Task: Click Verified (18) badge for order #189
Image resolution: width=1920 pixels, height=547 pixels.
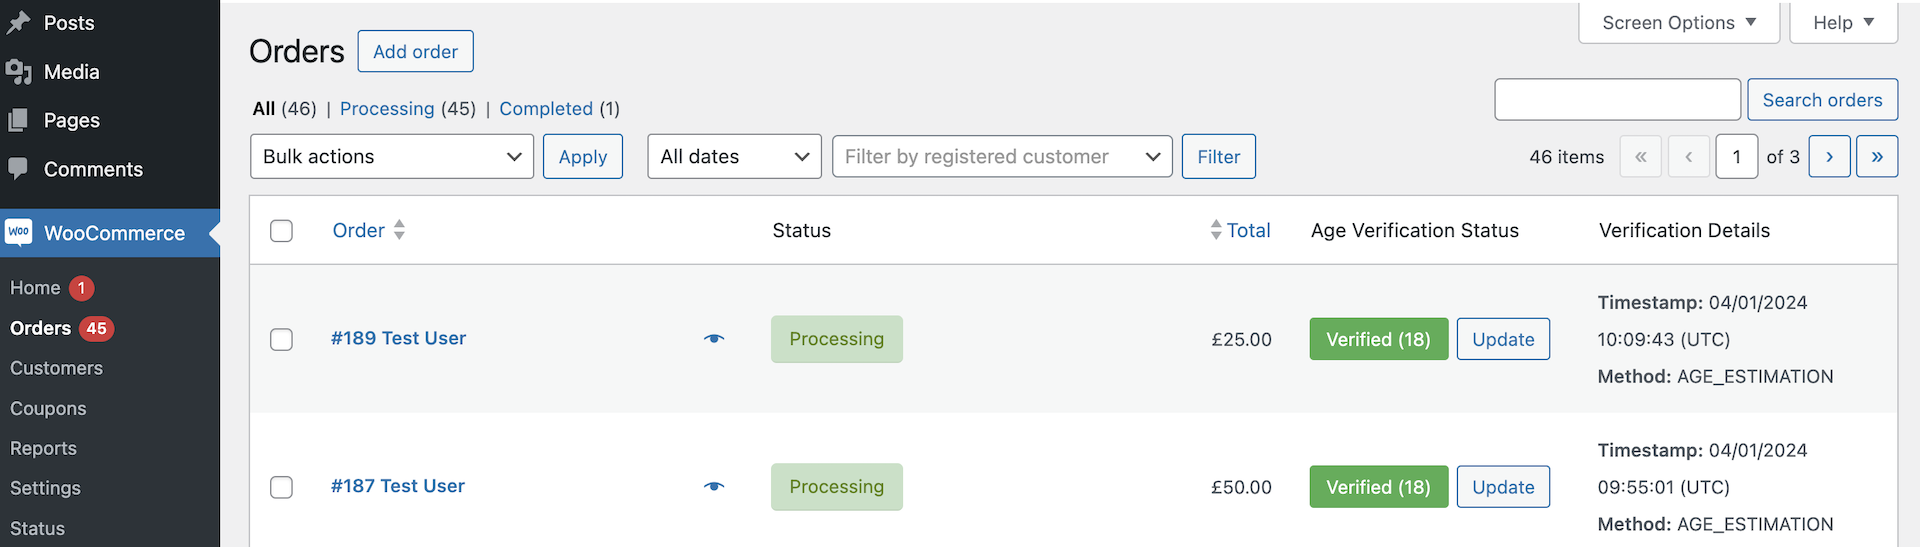Action: 1379,339
